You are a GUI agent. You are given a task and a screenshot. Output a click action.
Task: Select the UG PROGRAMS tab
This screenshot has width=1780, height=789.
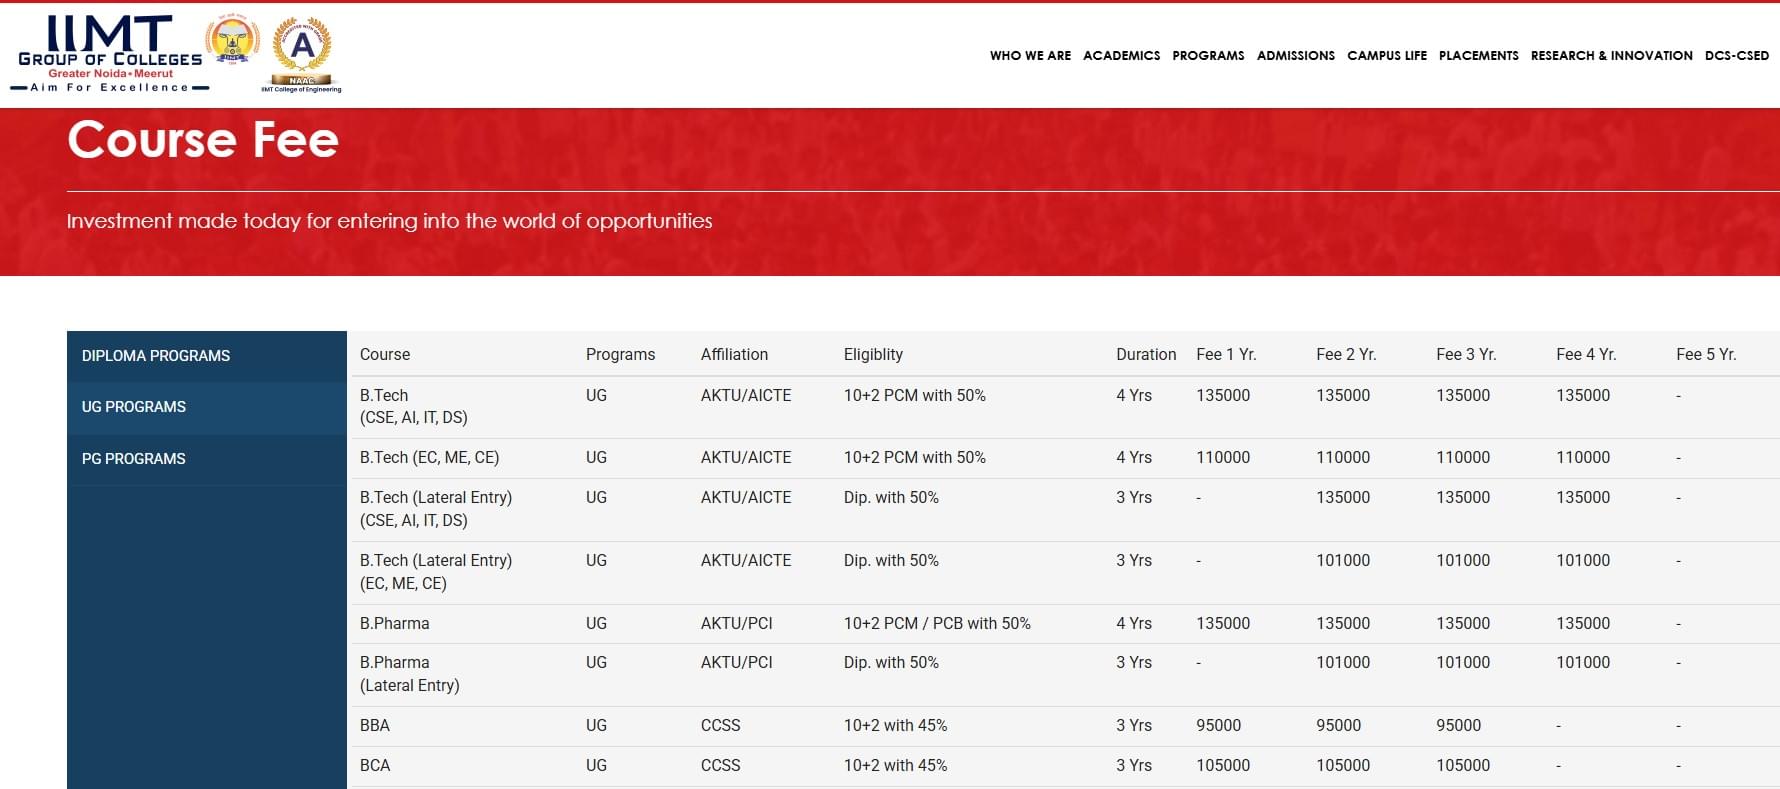[134, 407]
